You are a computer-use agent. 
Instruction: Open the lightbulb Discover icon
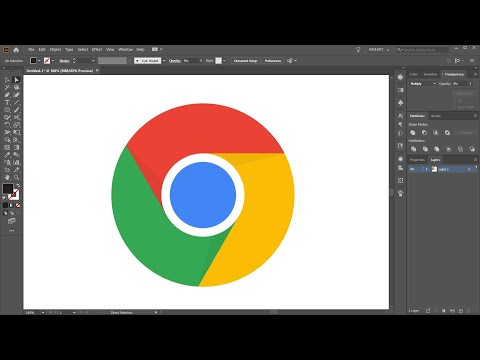pyautogui.click(x=358, y=50)
